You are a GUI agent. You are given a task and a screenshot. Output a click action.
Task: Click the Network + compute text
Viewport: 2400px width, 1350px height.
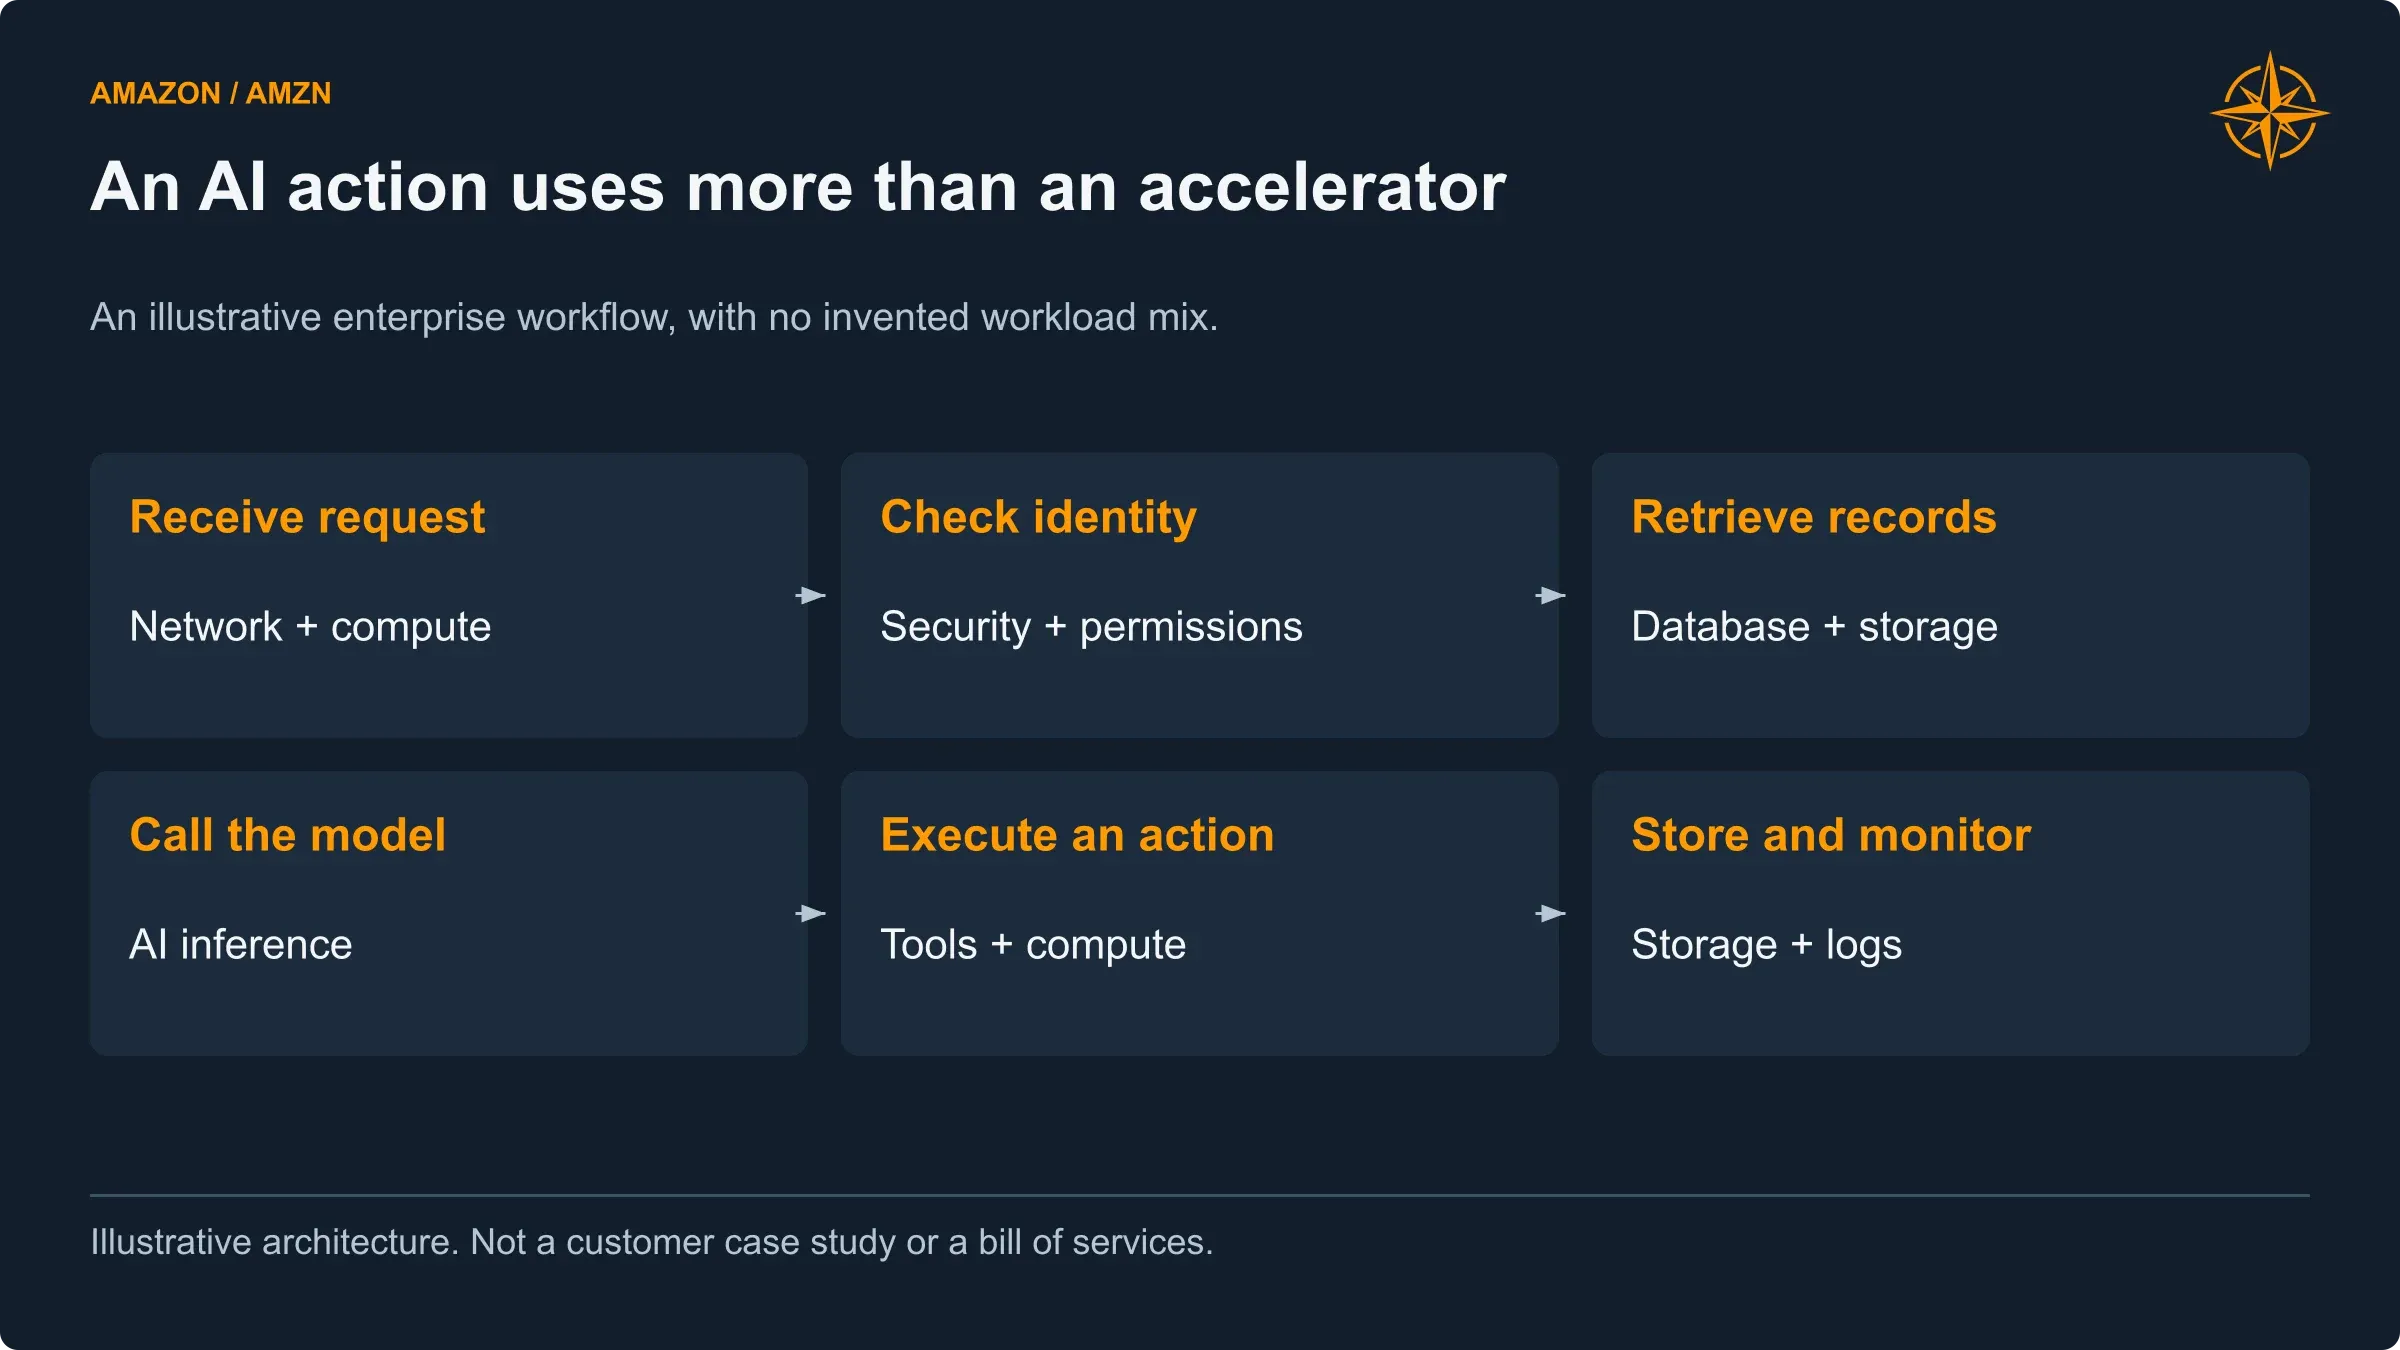tap(310, 628)
